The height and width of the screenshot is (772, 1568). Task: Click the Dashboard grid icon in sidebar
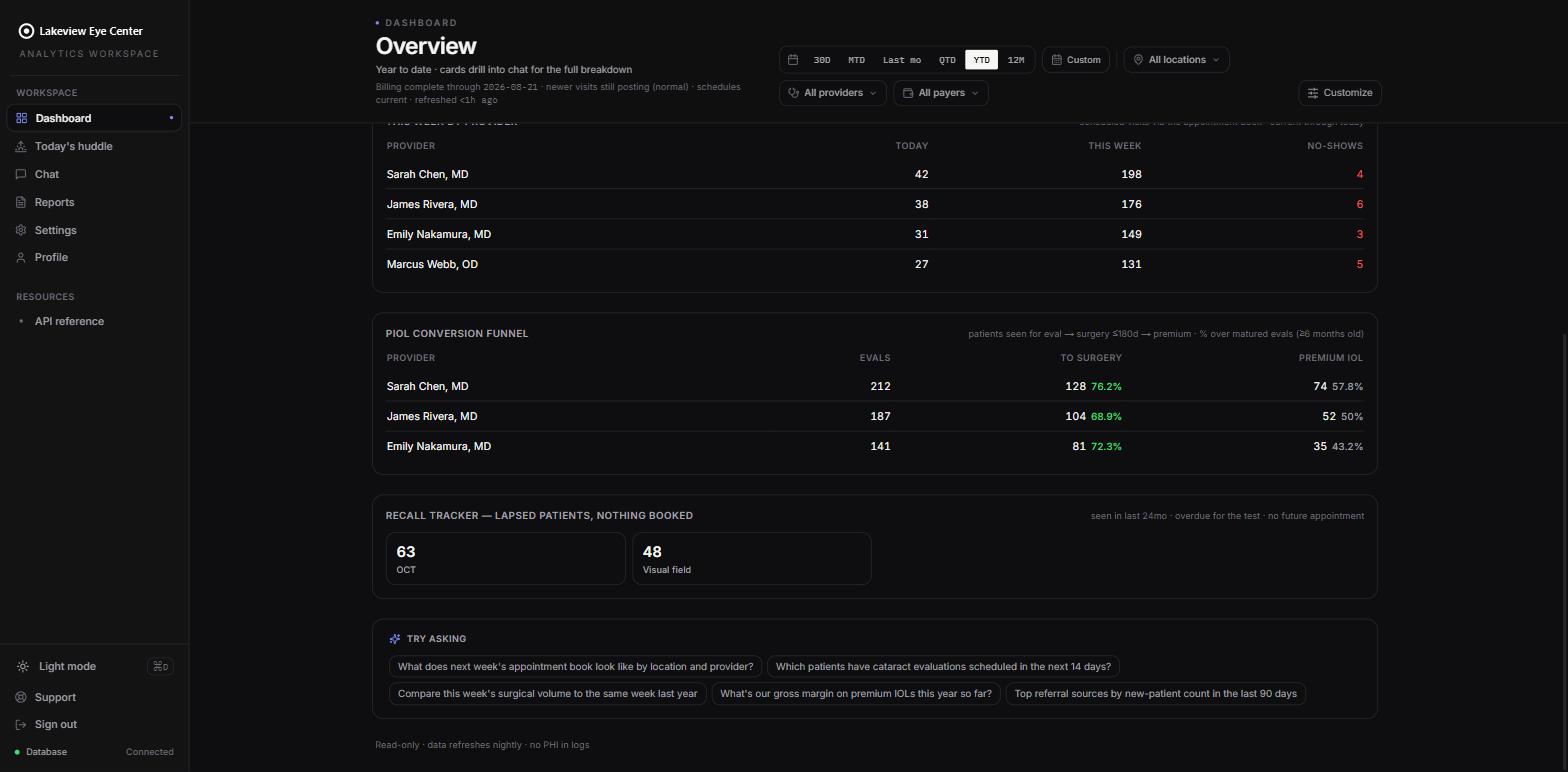click(x=22, y=118)
